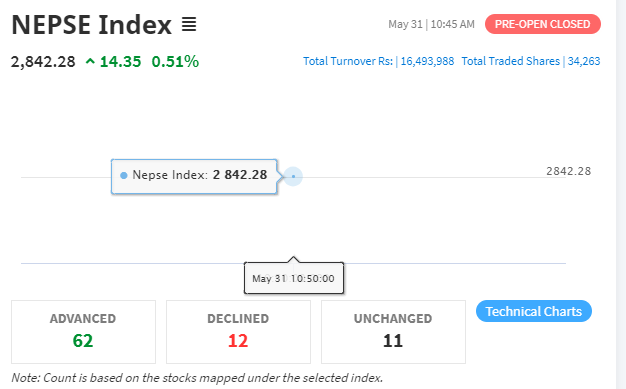Click the Technical Charts button
Image resolution: width=626 pixels, height=389 pixels.
pos(534,311)
